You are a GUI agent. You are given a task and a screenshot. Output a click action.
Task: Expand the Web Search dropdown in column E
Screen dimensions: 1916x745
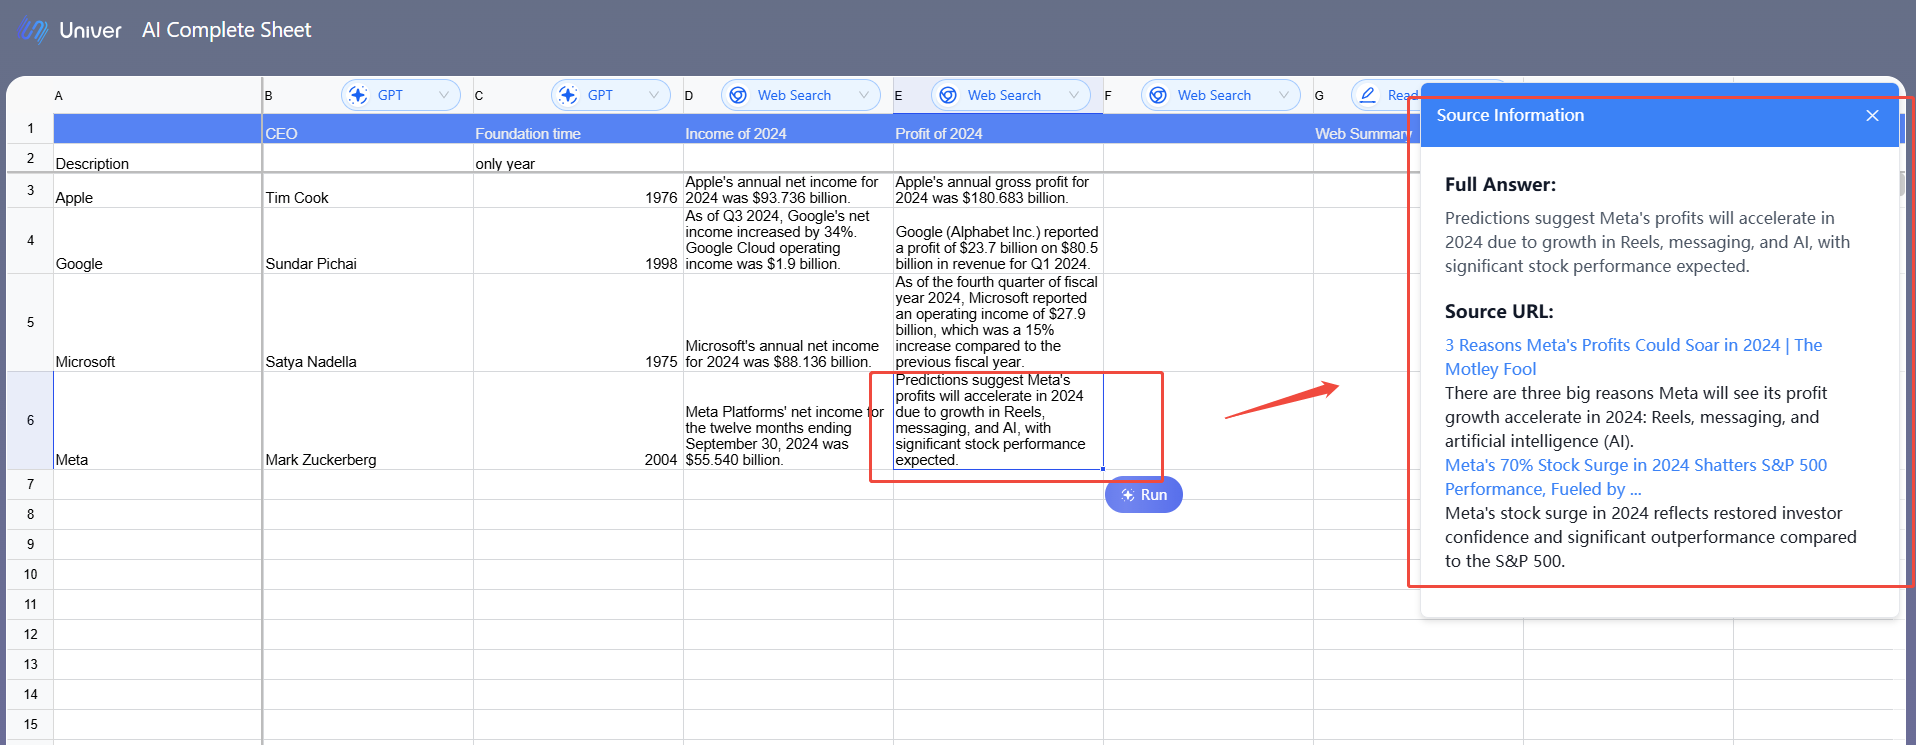click(x=1074, y=95)
